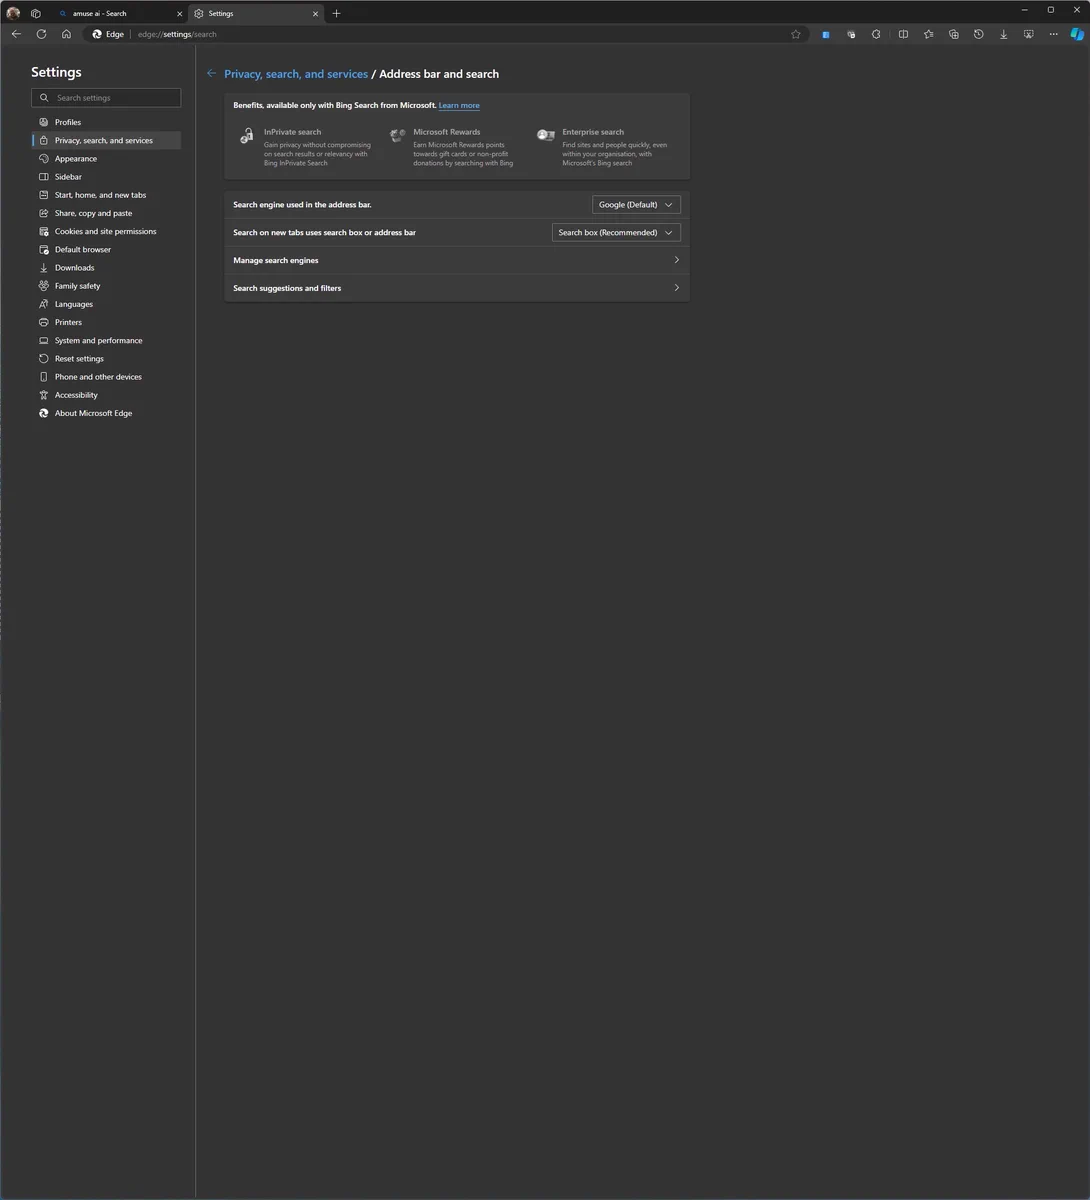Open Downloads settings in sidebar

[x=106, y=268]
